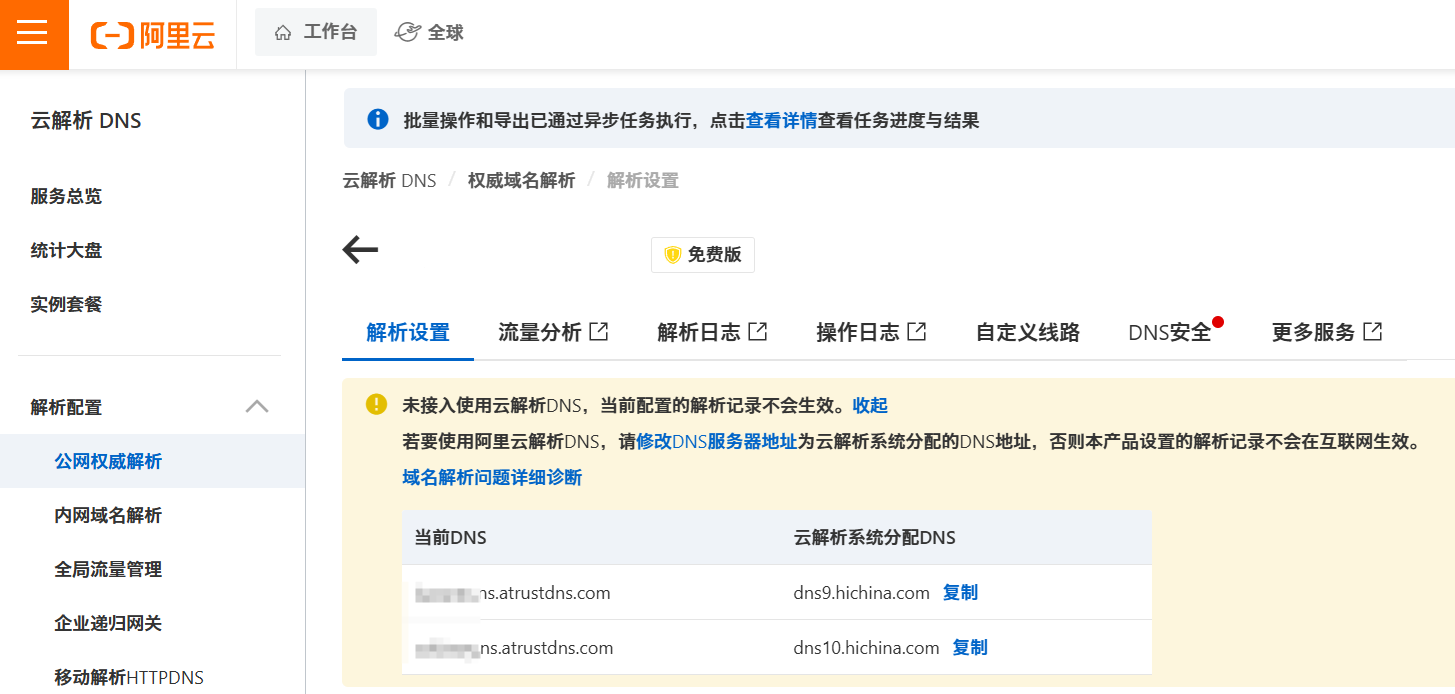The image size is (1455, 694).
Task: Select 公网权威解析 in the sidebar
Action: [x=152, y=461]
